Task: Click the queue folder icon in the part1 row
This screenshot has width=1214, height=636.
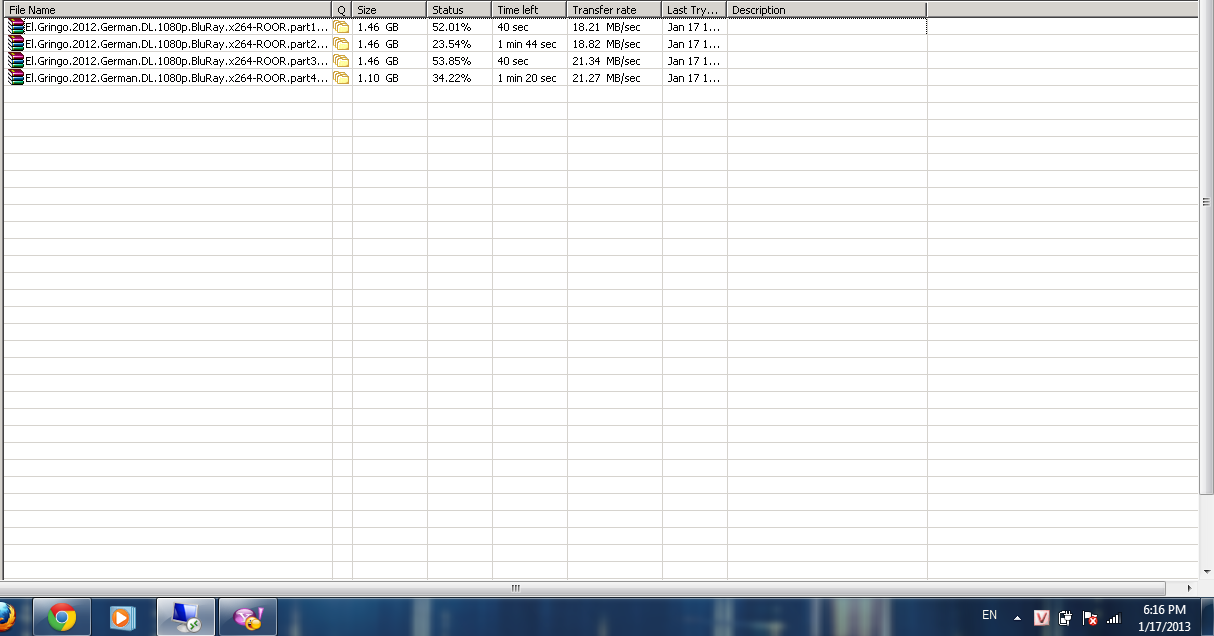Action: (x=342, y=27)
